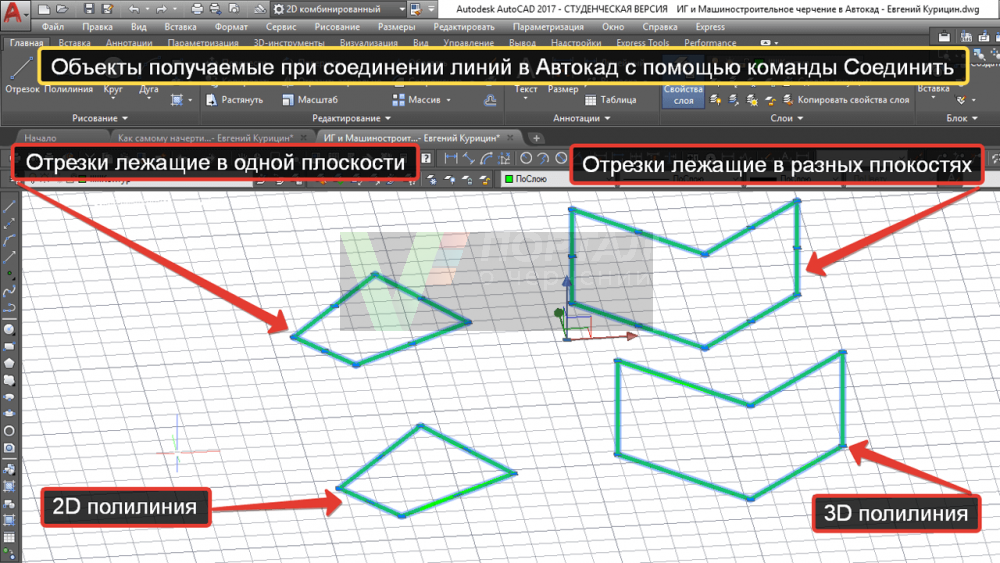Screen dimensions: 1000x563
Task: Open the Рисование menu
Action: coord(337,27)
